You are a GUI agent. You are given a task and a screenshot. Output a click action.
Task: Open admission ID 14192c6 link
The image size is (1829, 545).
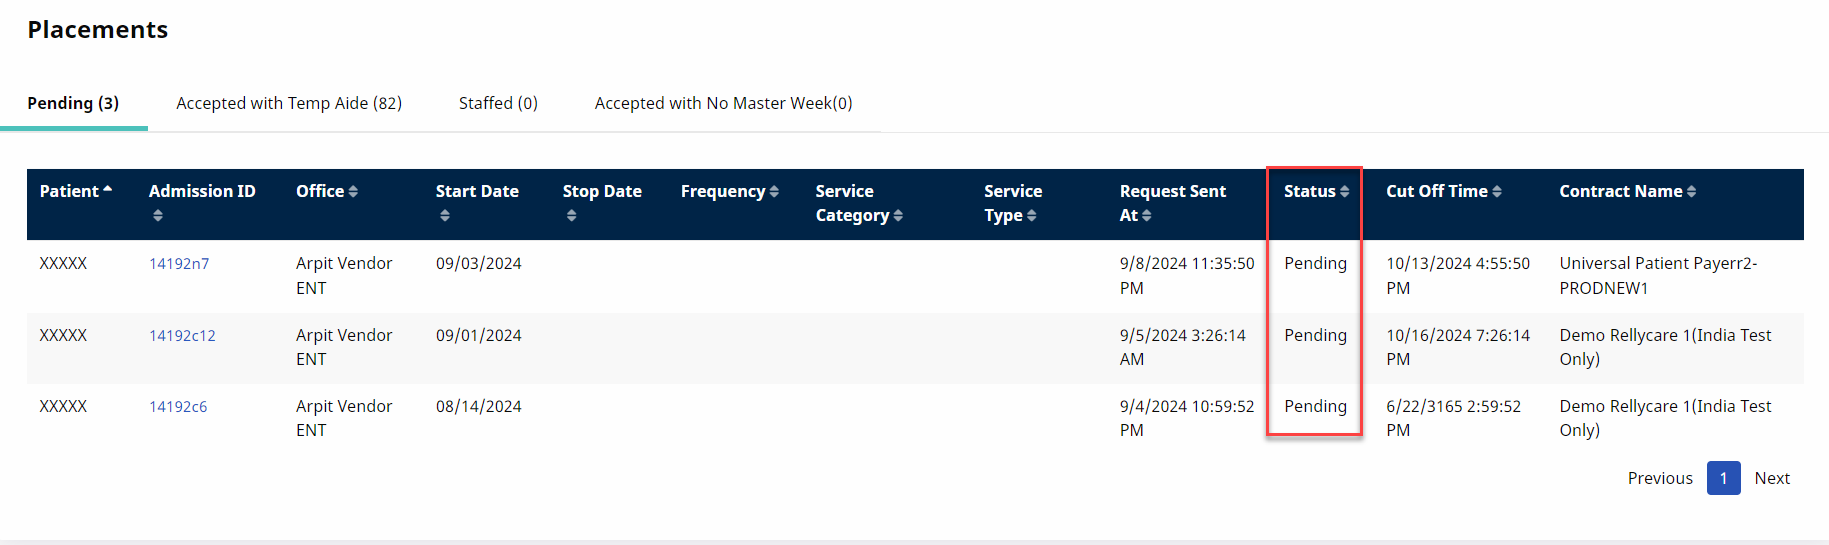point(178,407)
